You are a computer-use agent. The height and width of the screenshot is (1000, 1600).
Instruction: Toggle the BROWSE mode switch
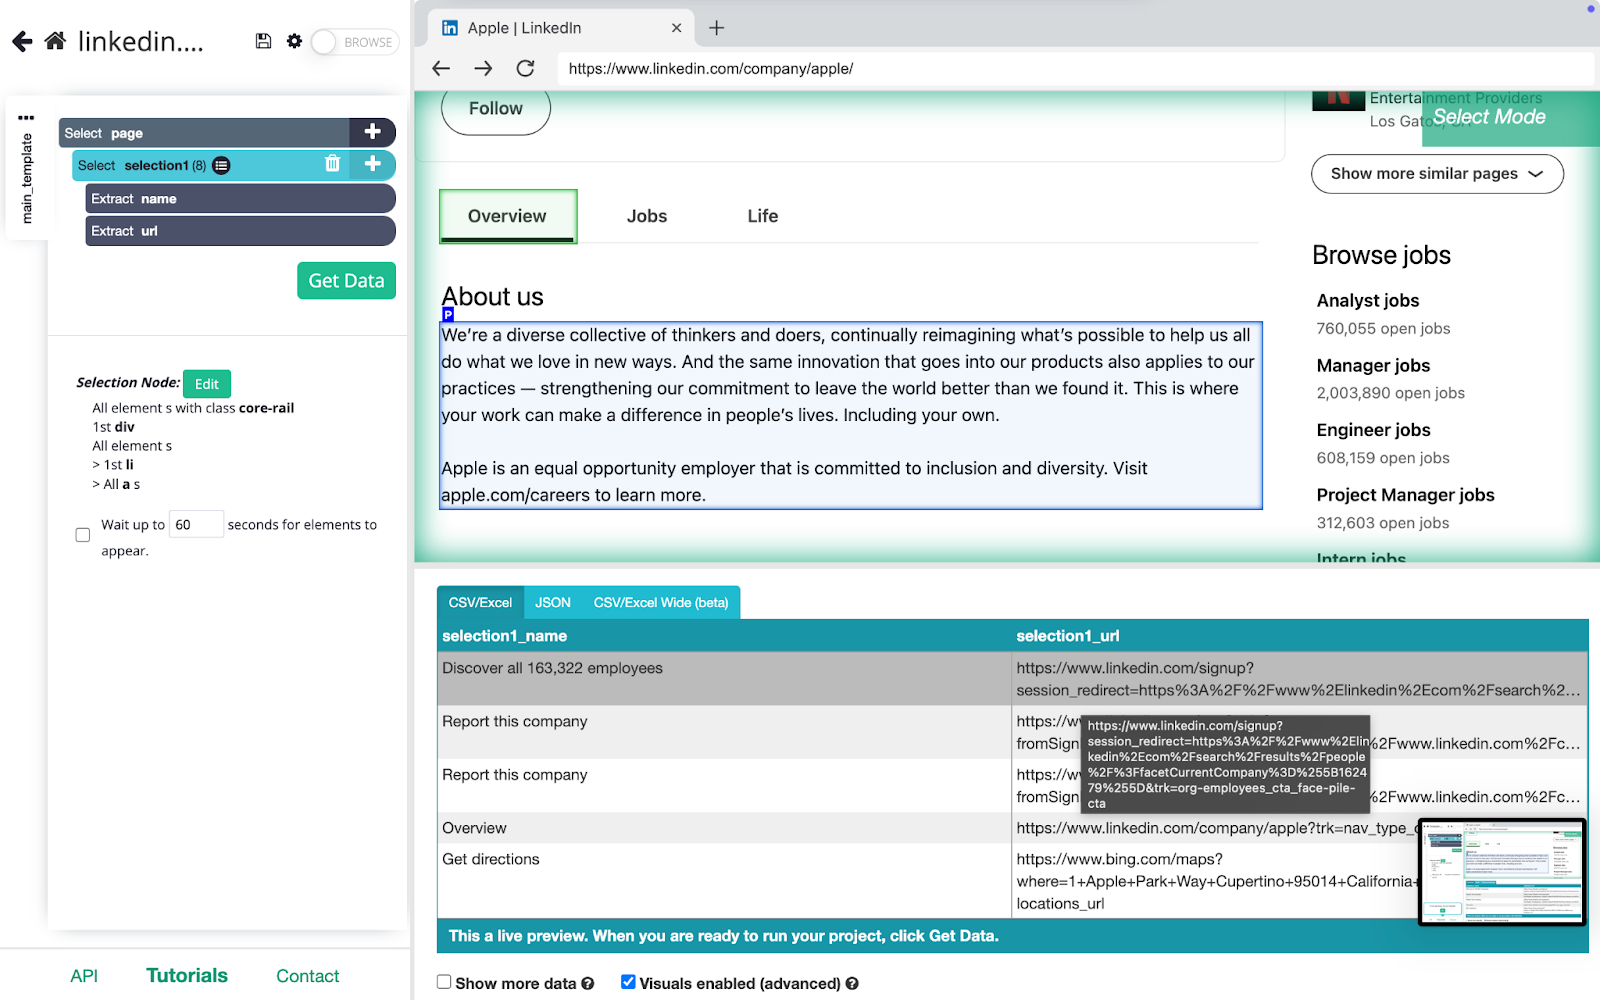pos(354,42)
